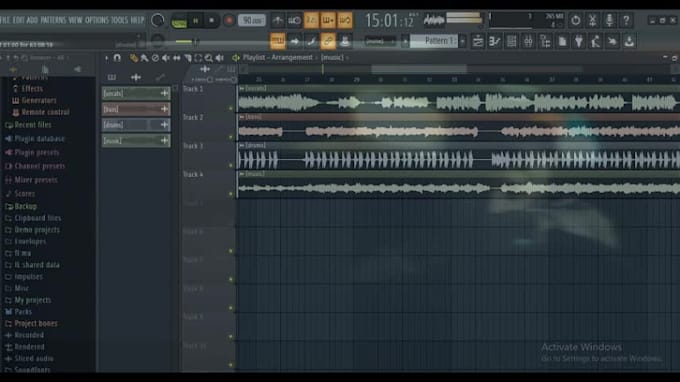Open the playlist options menu arrow
The width and height of the screenshot is (680, 382).
pyautogui.click(x=107, y=58)
